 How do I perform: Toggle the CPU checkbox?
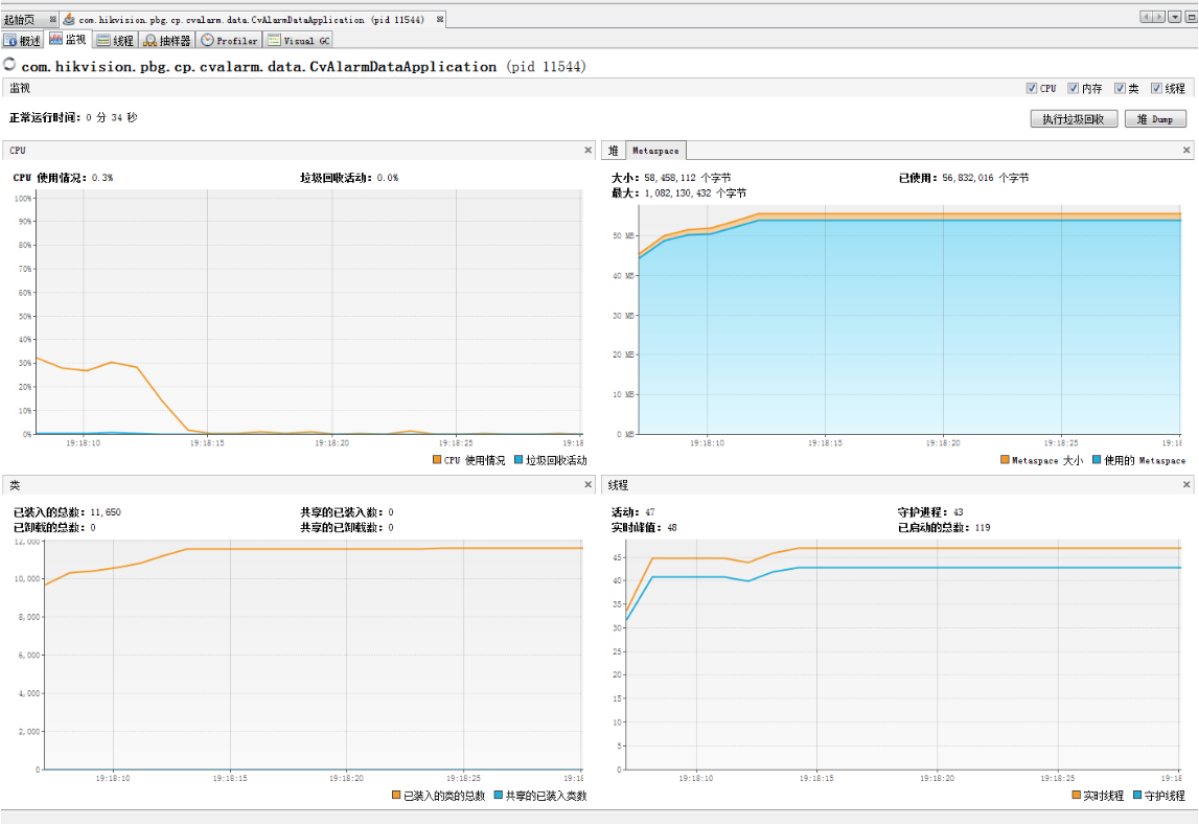pos(1032,88)
